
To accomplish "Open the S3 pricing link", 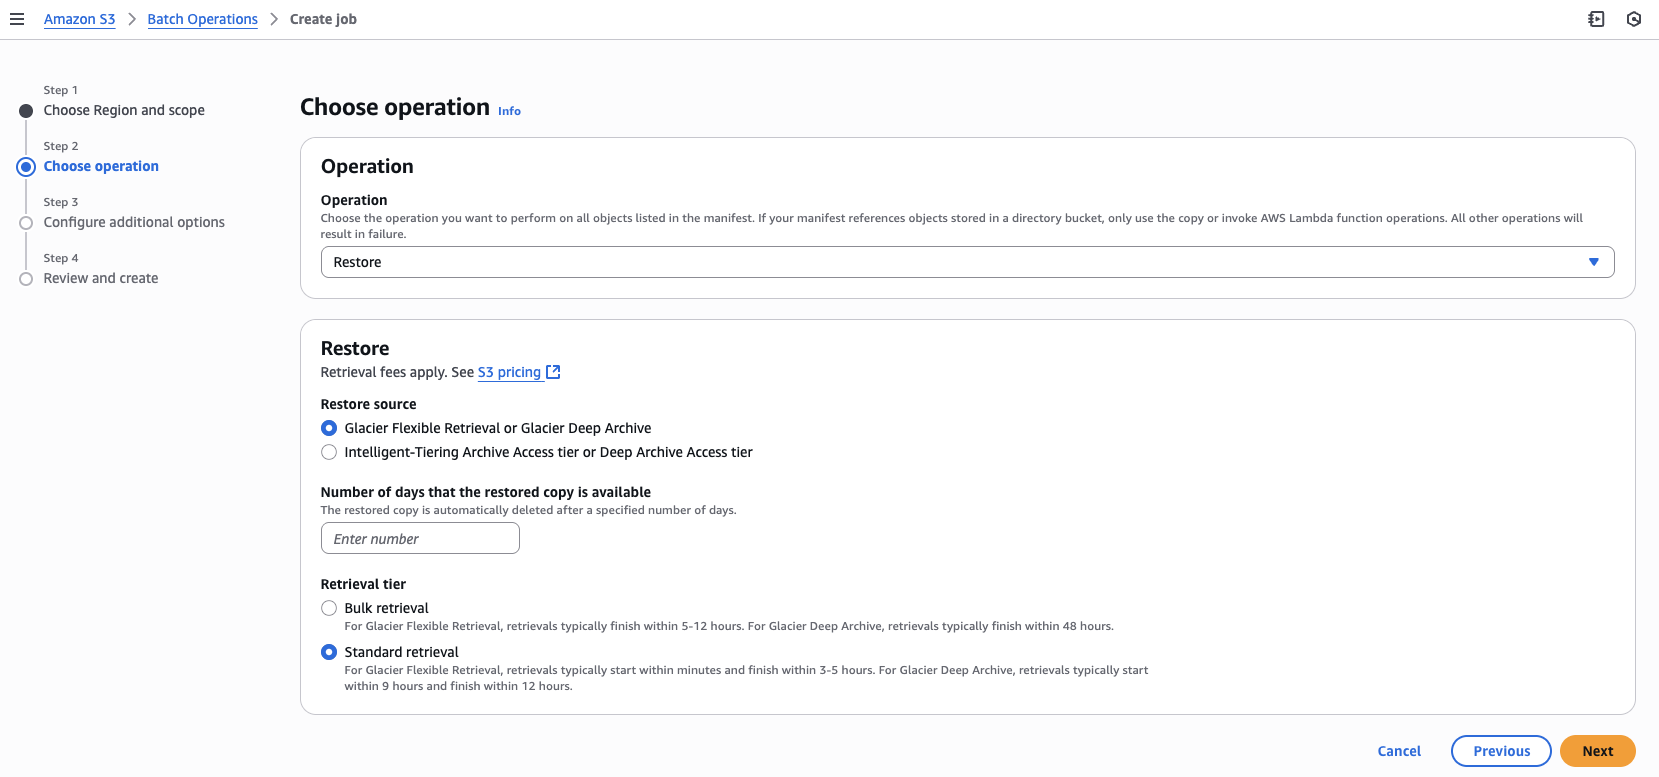I will coord(509,372).
